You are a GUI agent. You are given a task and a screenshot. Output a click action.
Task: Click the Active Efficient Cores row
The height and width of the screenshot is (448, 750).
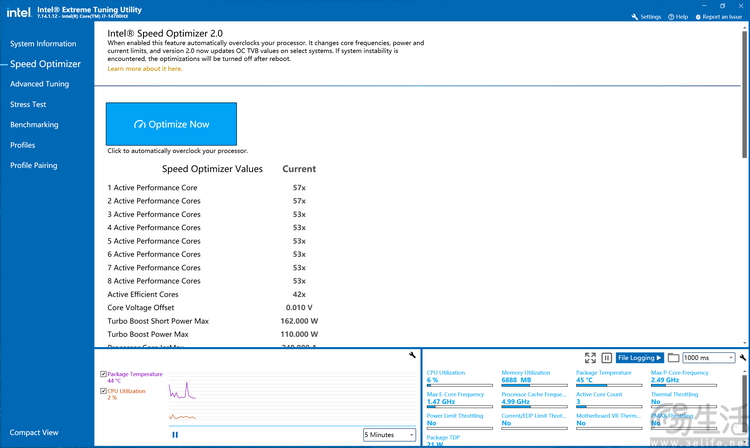tap(213, 294)
